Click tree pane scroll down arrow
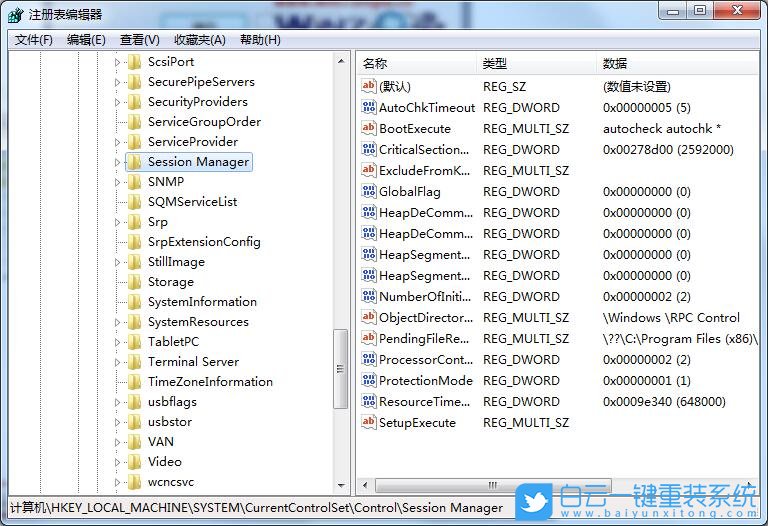768x526 pixels. (x=341, y=485)
